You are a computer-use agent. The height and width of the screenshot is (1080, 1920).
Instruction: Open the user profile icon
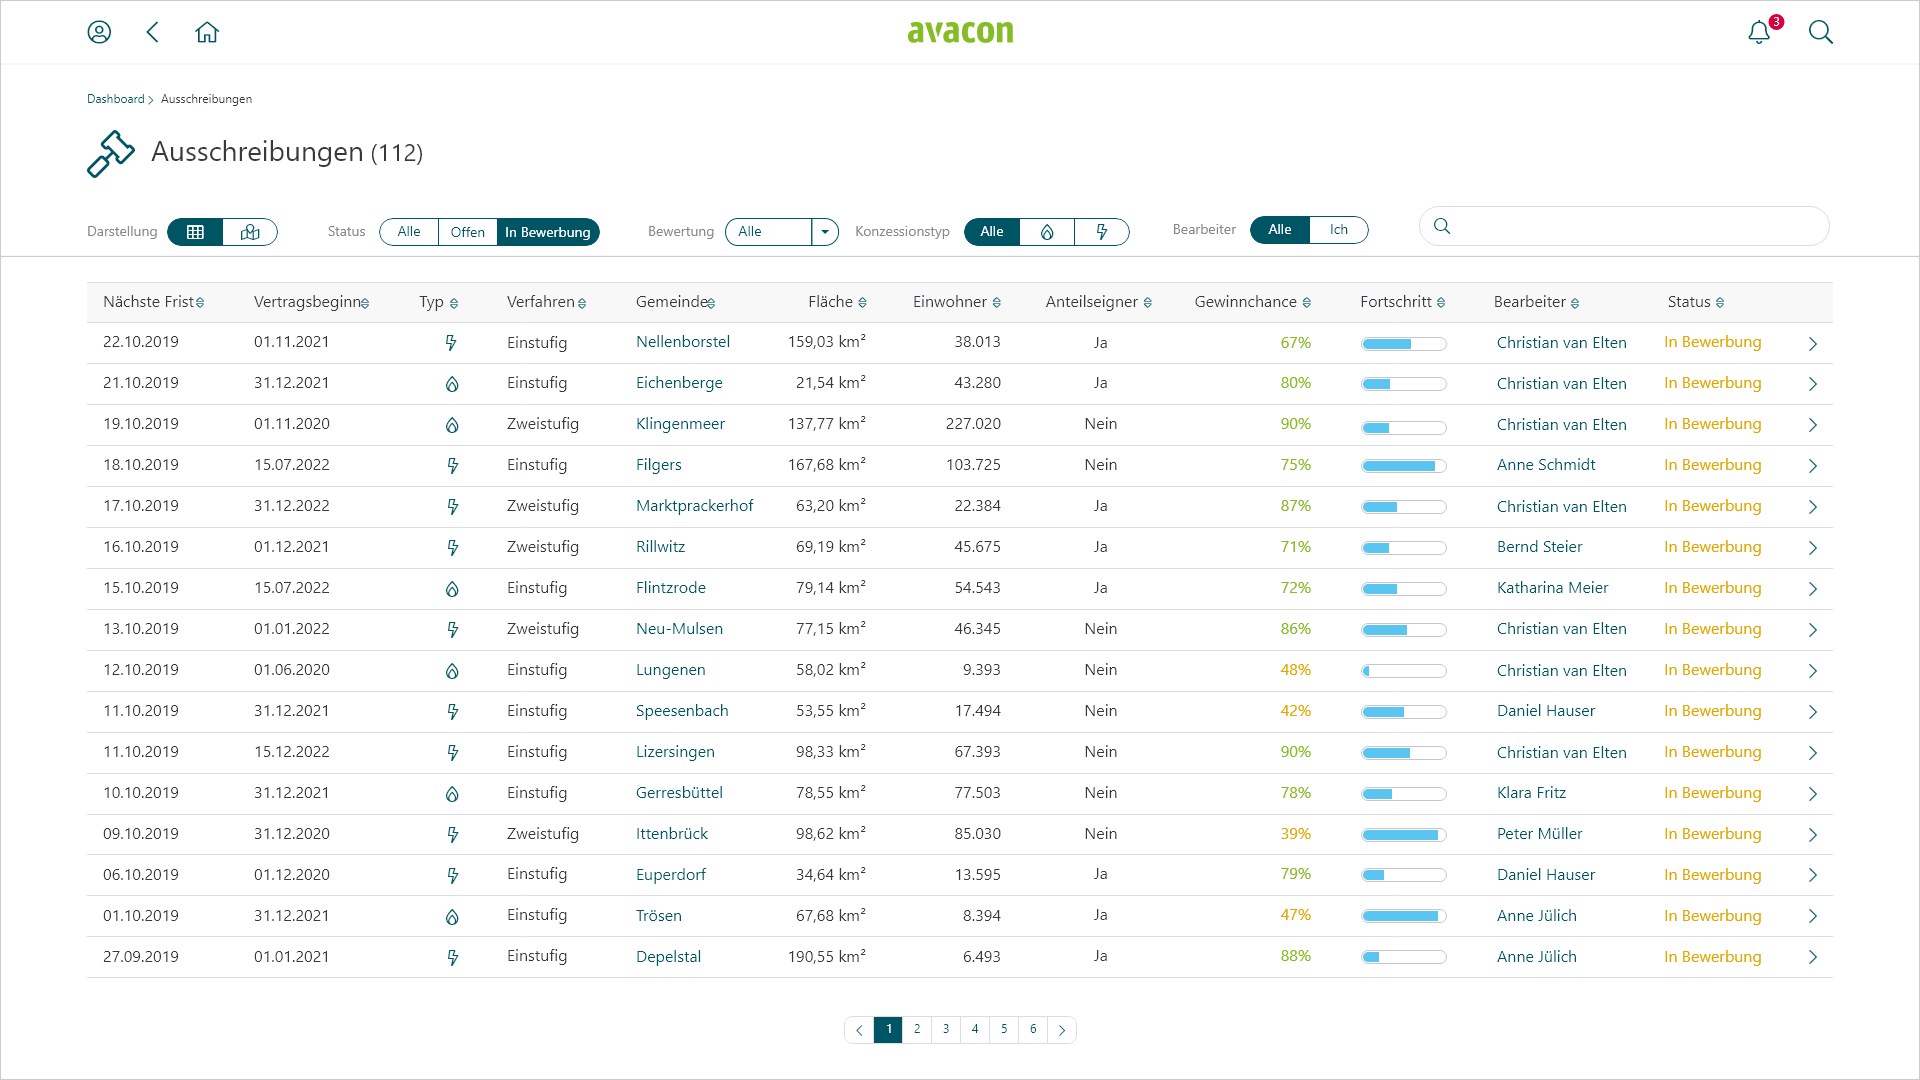(x=99, y=32)
